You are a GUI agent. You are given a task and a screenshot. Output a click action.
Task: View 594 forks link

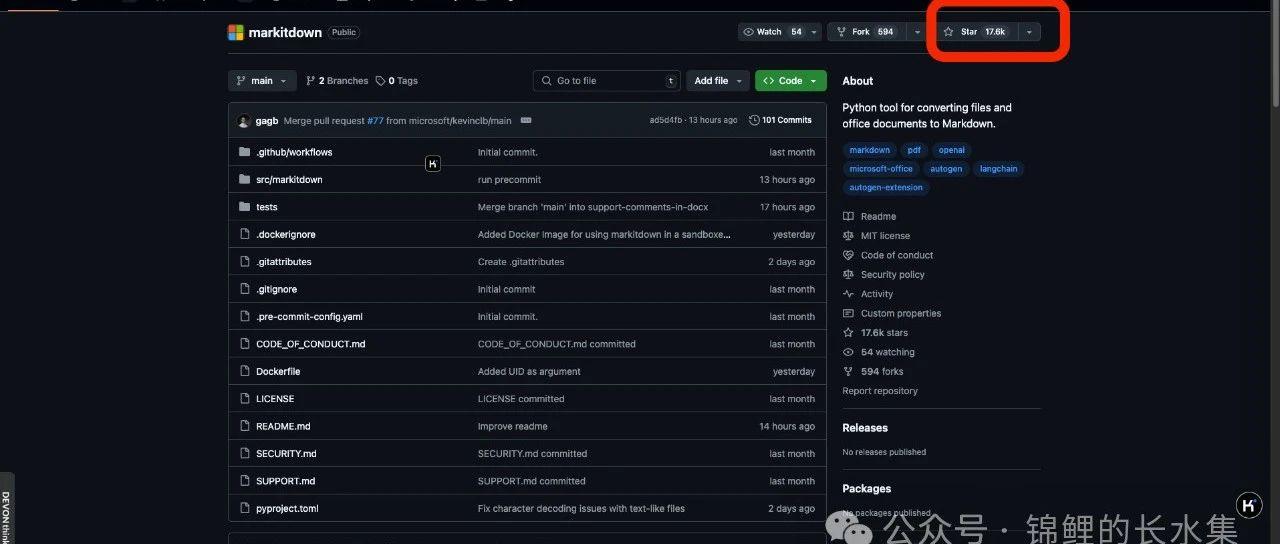[x=874, y=371]
